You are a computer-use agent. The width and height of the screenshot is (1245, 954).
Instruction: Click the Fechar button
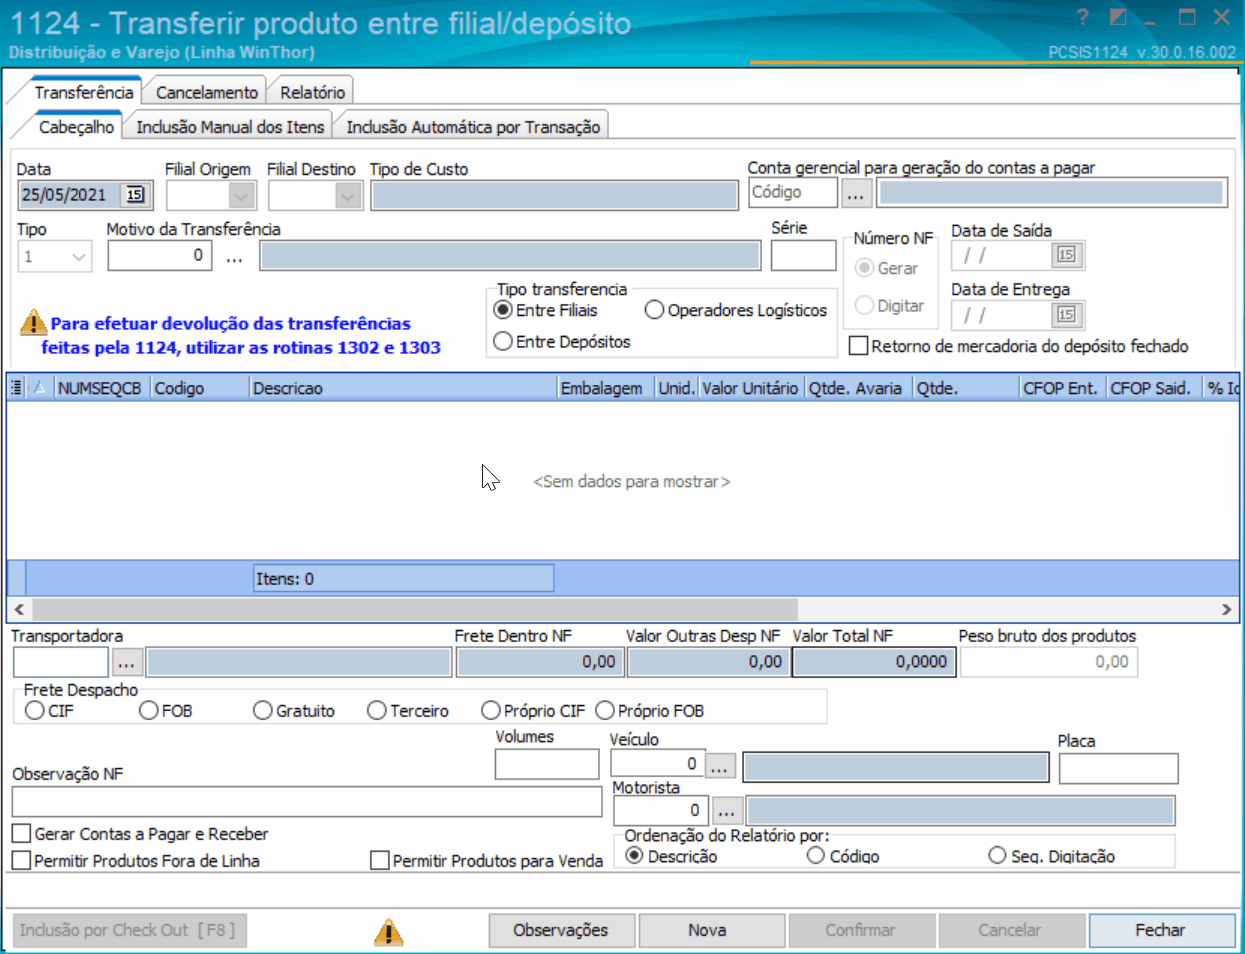1160,930
